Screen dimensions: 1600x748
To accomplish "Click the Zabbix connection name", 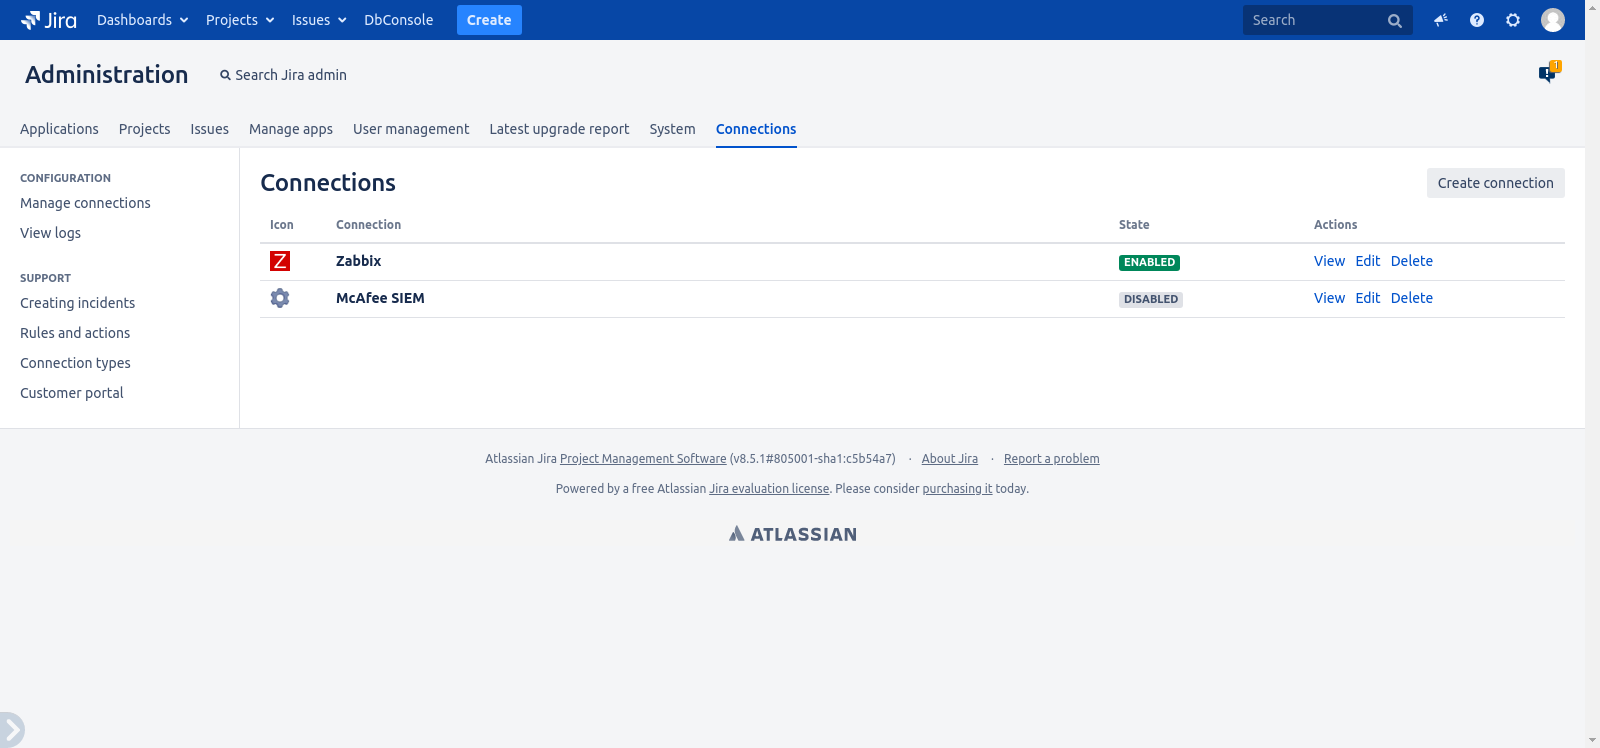I will pyautogui.click(x=358, y=261).
